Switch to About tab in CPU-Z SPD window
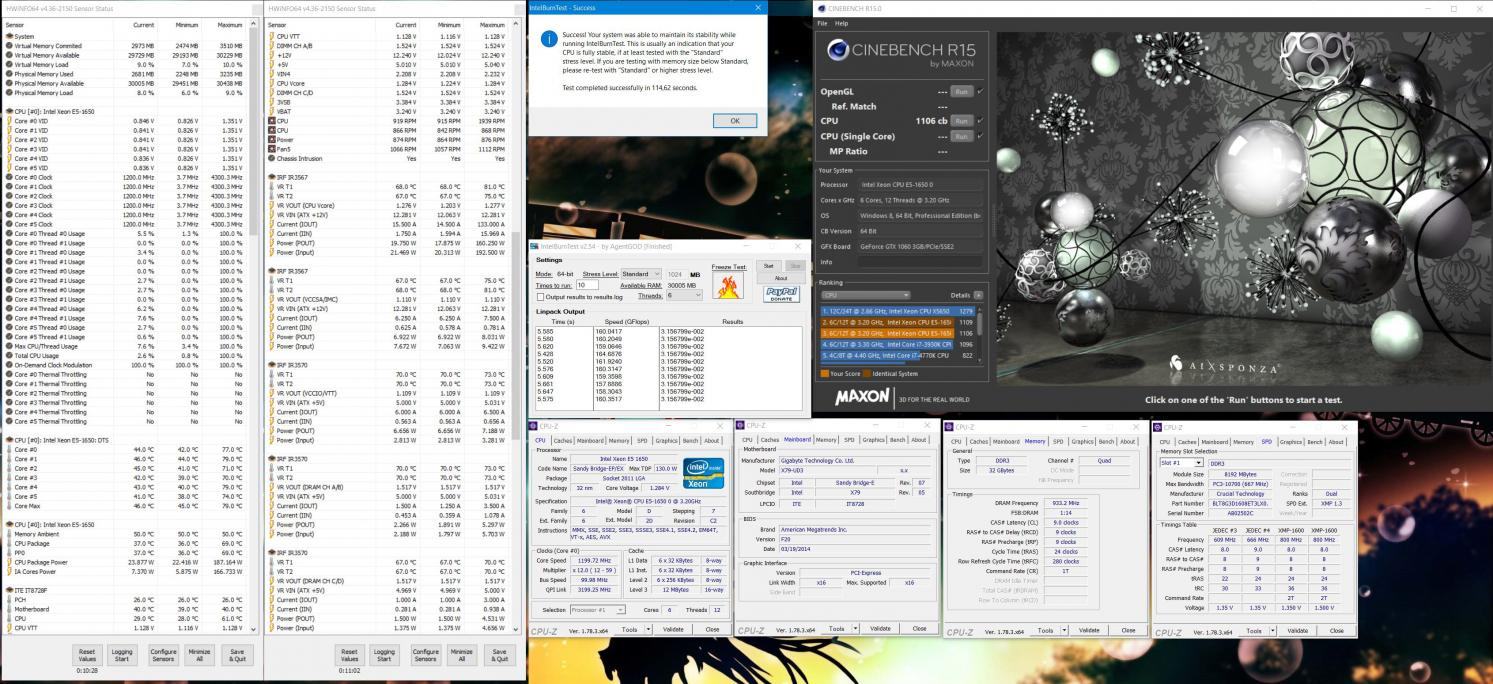The width and height of the screenshot is (1493, 684). (x=1335, y=441)
